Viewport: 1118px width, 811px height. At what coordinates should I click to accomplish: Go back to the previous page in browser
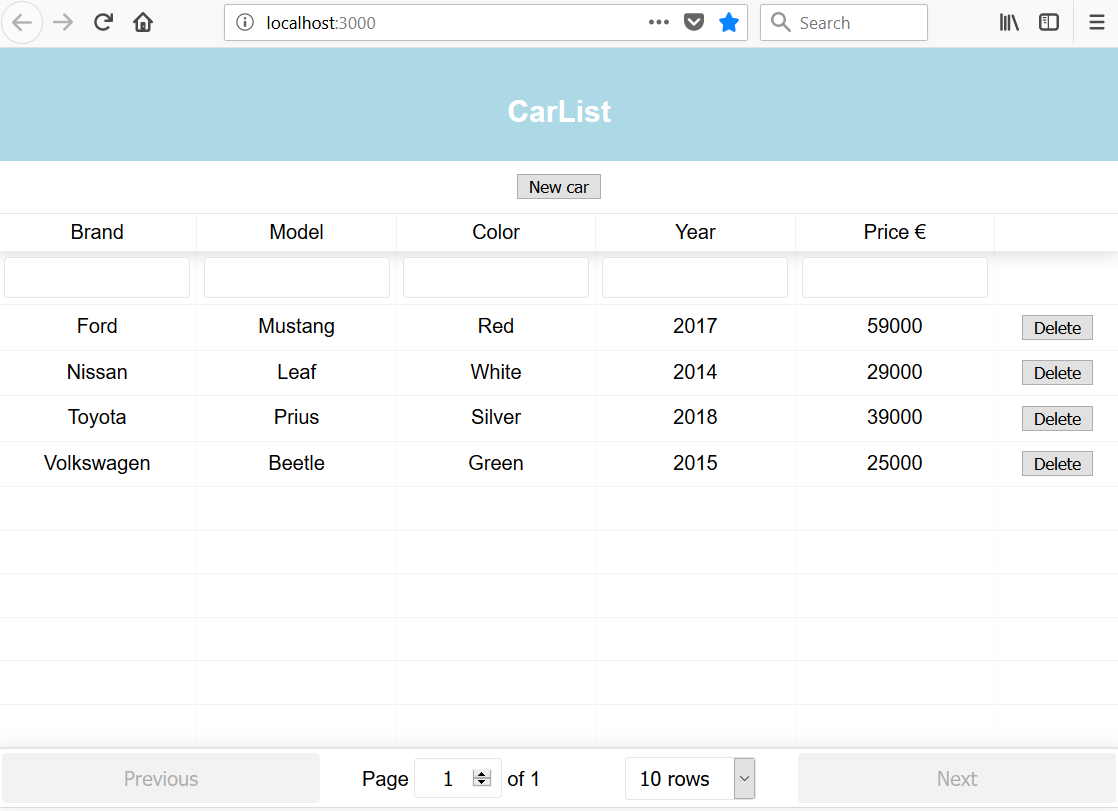tap(22, 23)
